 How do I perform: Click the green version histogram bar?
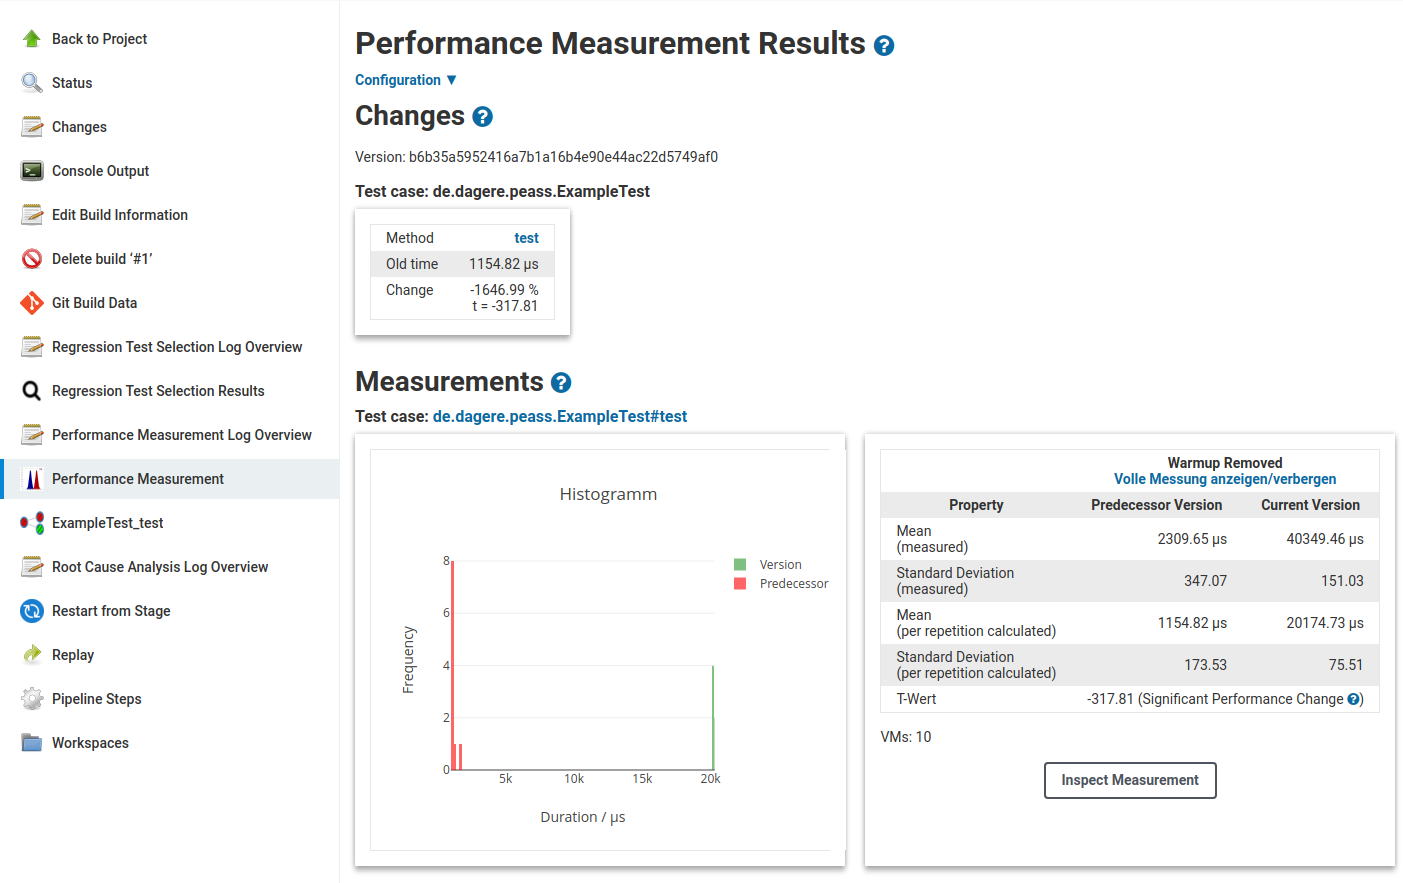coord(713,718)
